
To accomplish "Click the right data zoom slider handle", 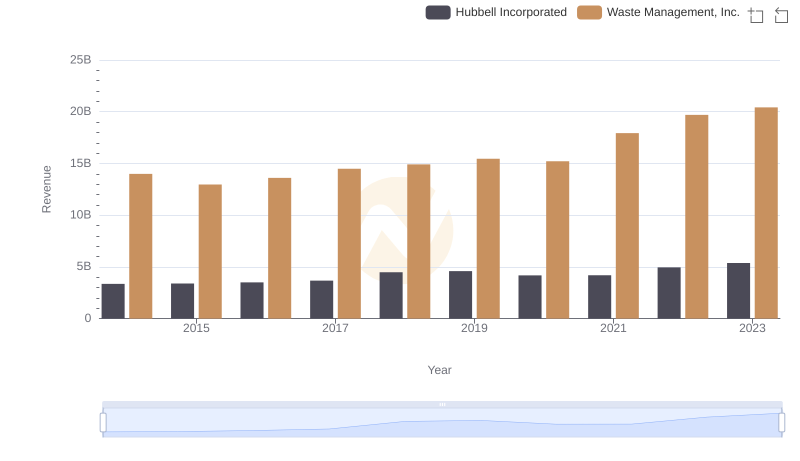I will click(781, 423).
